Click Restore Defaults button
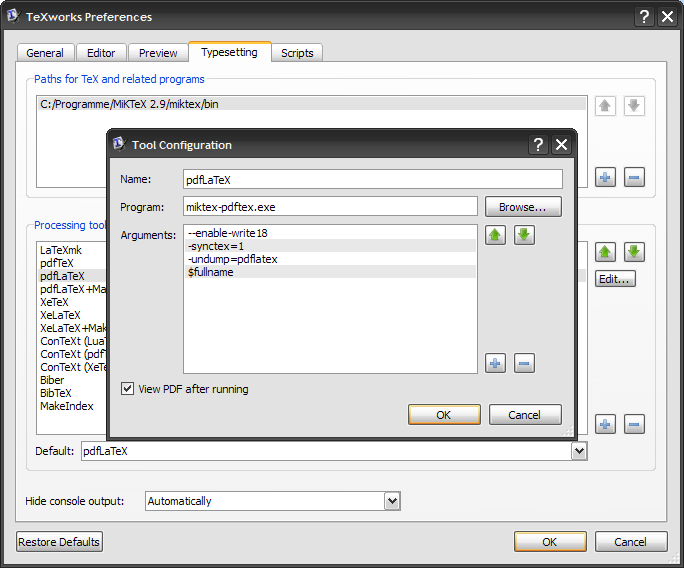 pyautogui.click(x=59, y=541)
